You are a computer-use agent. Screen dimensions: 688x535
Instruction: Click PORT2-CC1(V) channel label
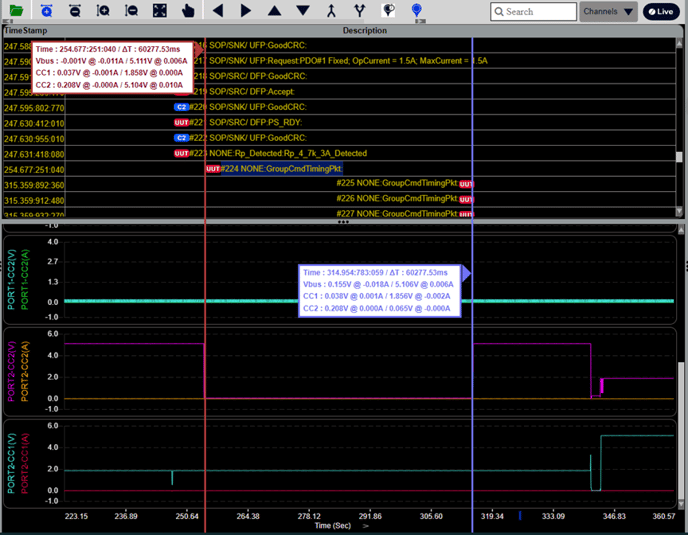[11, 463]
